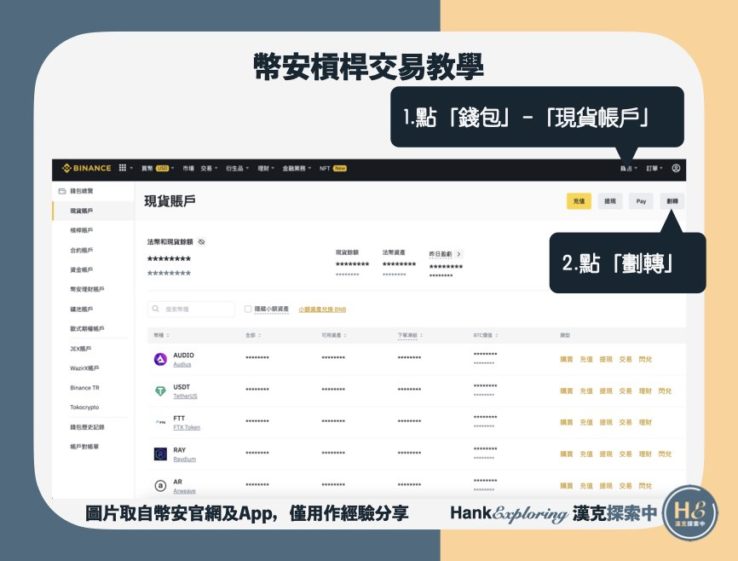Screen dimensions: 738x561
Task: Click Withdraw in the FTT row
Action: pos(606,423)
